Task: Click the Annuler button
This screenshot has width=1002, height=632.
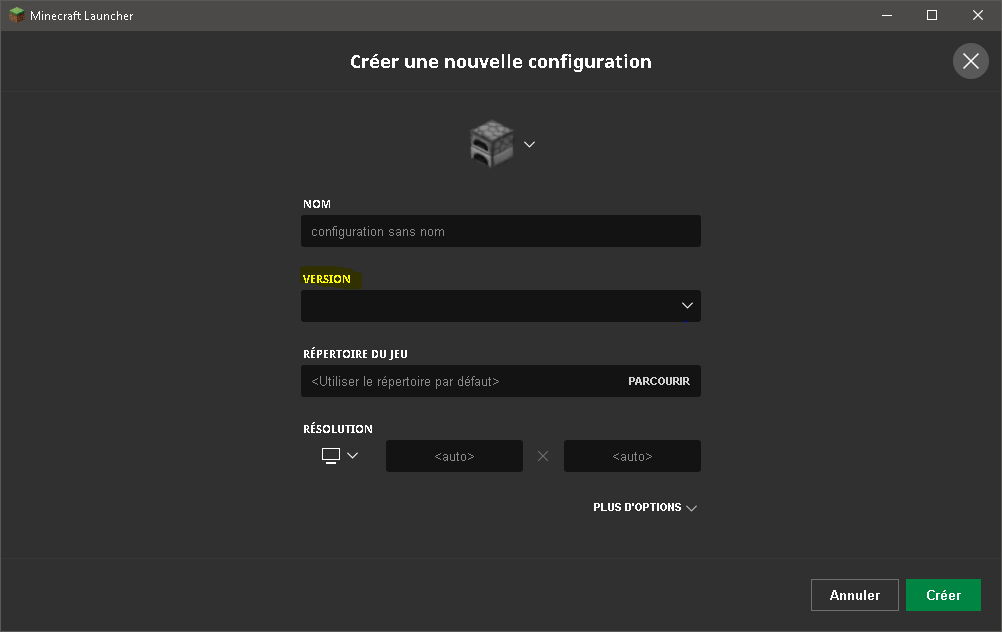Action: [x=854, y=595]
